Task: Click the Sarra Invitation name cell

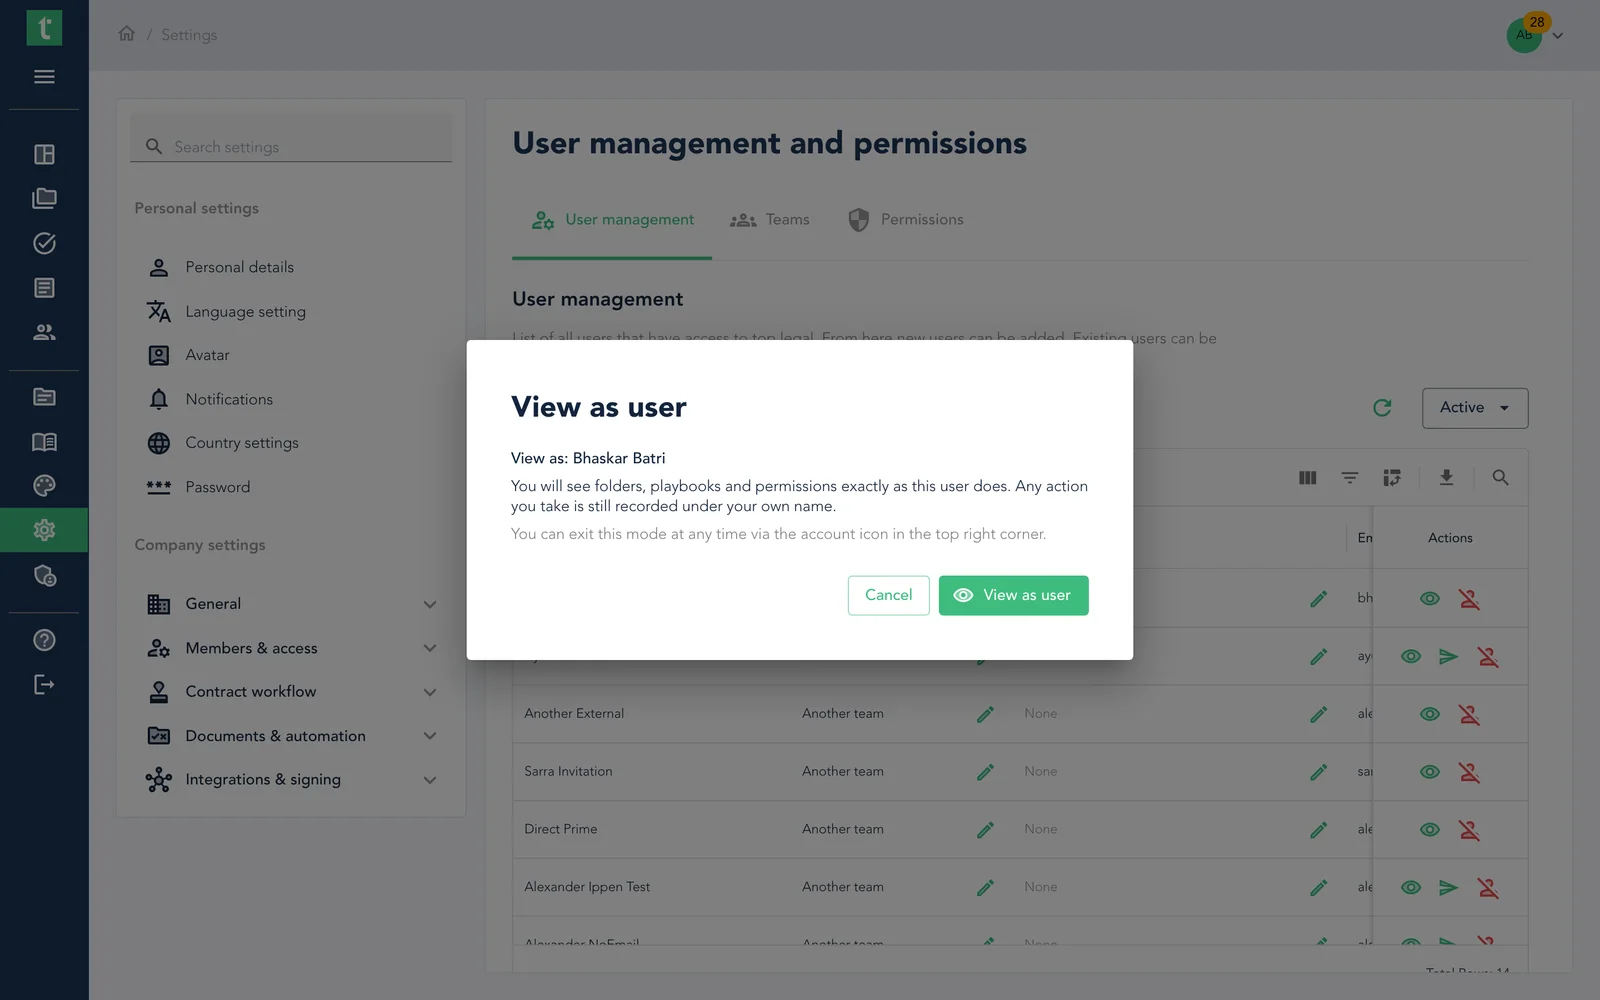Action: coord(568,772)
